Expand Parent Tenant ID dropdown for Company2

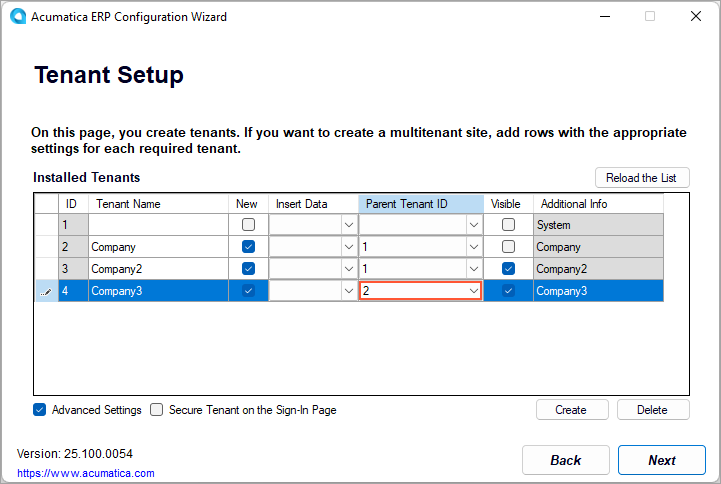click(x=474, y=269)
